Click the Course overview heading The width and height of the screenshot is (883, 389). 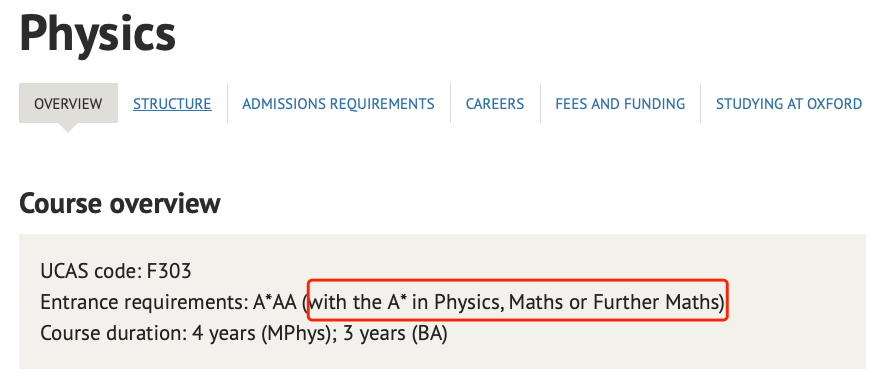[x=119, y=203]
